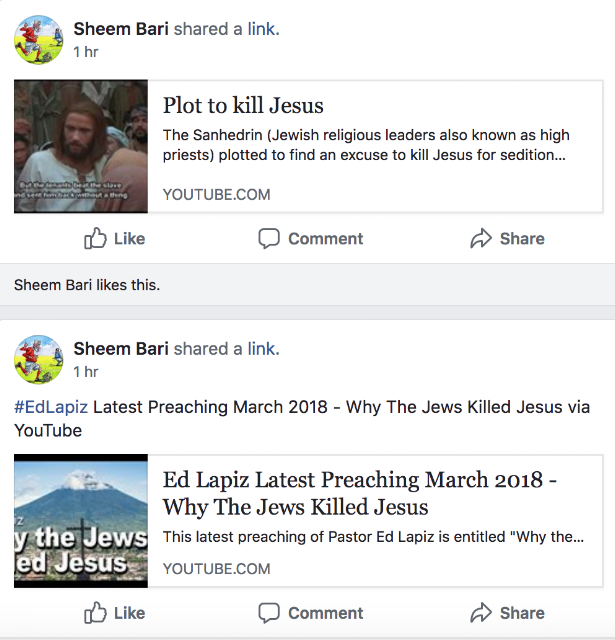Open the 'Why The Jews Killed Jesus' thumbnail
This screenshot has height=640, width=615.
tap(81, 521)
